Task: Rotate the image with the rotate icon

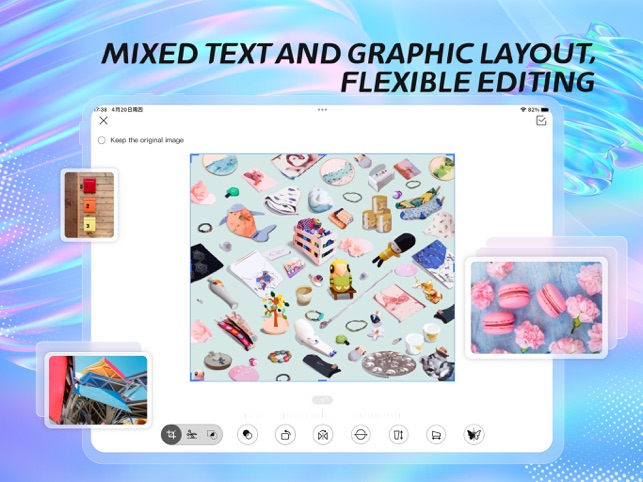Action: [x=285, y=434]
